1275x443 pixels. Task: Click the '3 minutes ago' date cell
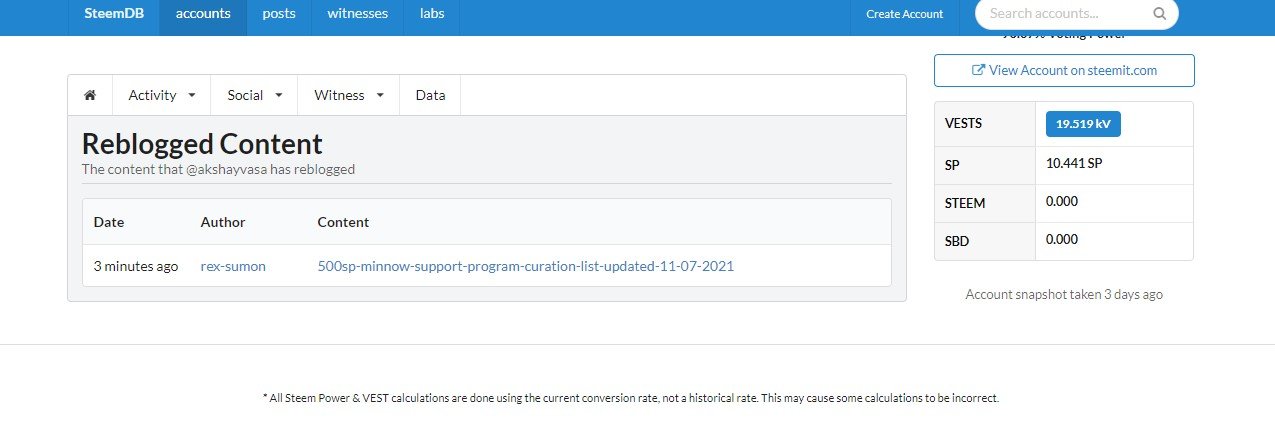pyautogui.click(x=136, y=266)
